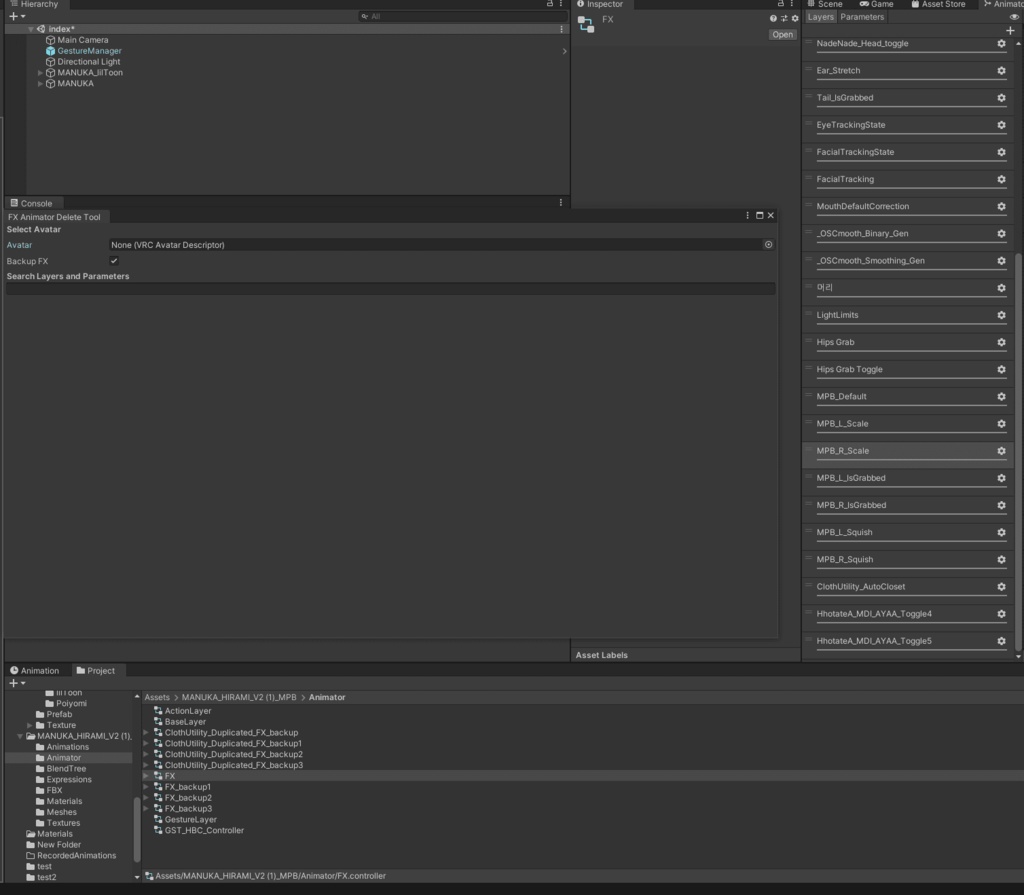Open settings gear on FacialTracking layer

[x=999, y=179]
